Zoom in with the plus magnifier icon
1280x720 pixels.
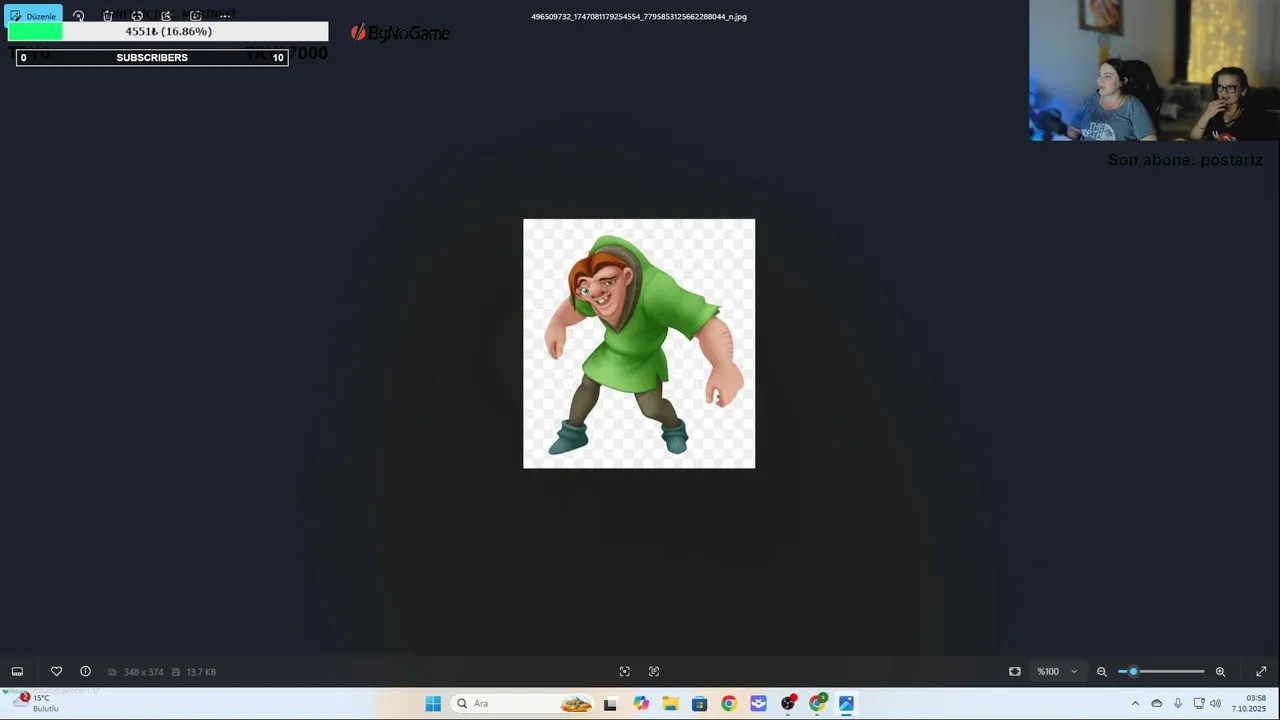click(x=1220, y=672)
